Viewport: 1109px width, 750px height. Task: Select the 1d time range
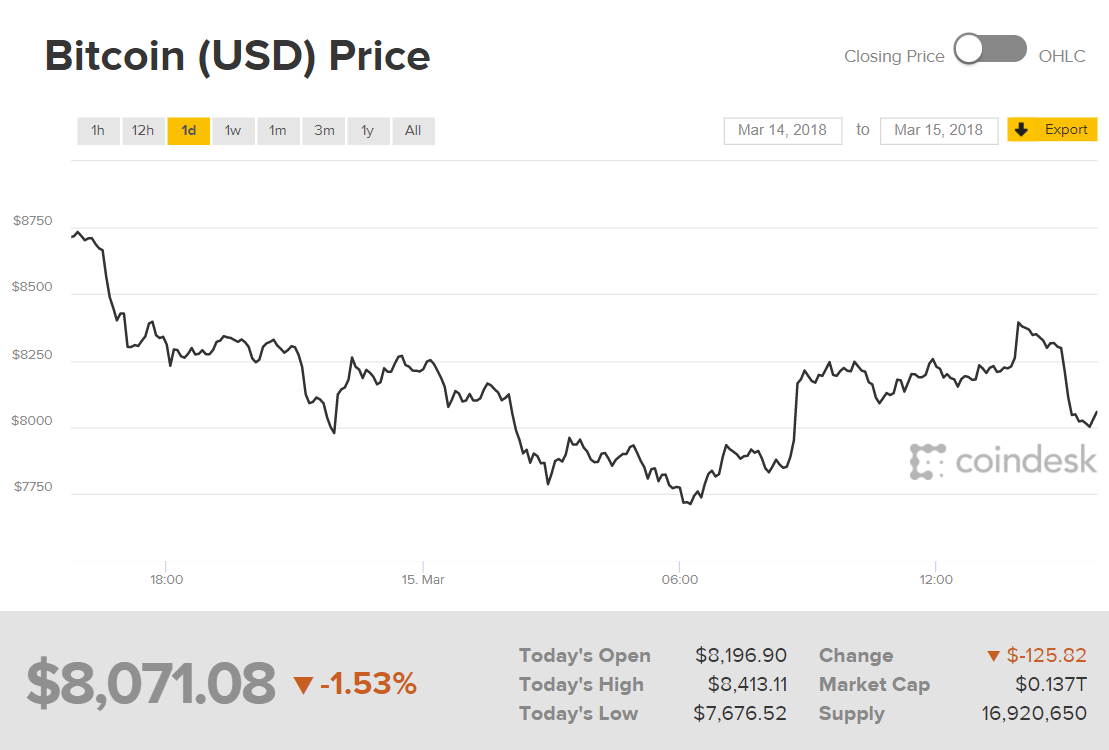[x=188, y=131]
